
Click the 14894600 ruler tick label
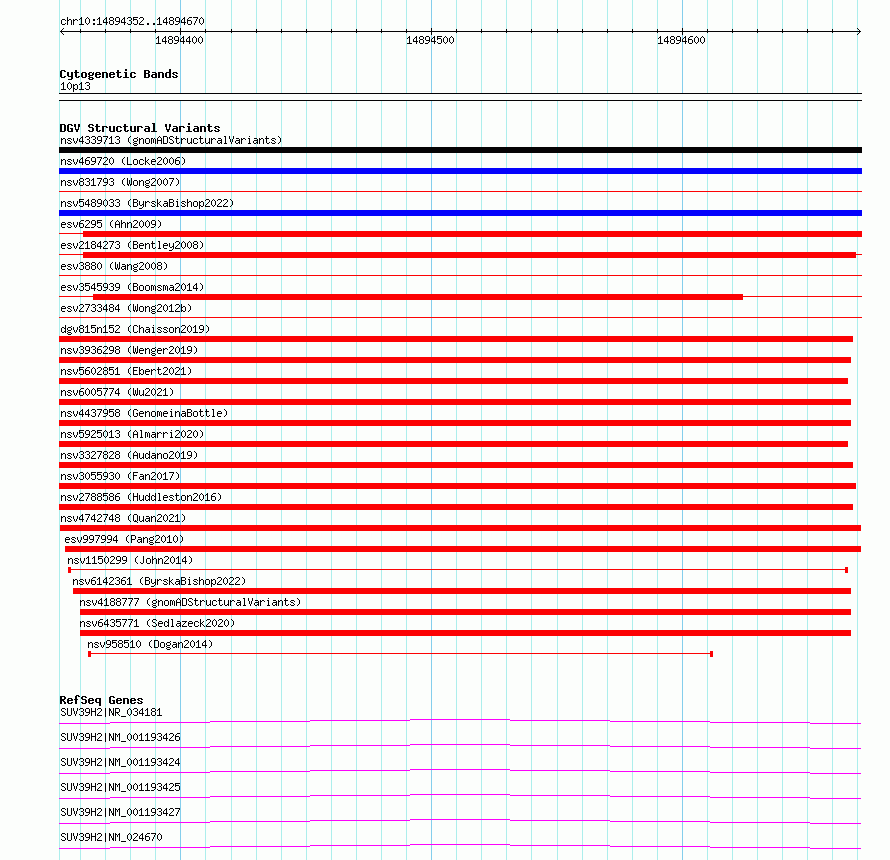tap(681, 40)
